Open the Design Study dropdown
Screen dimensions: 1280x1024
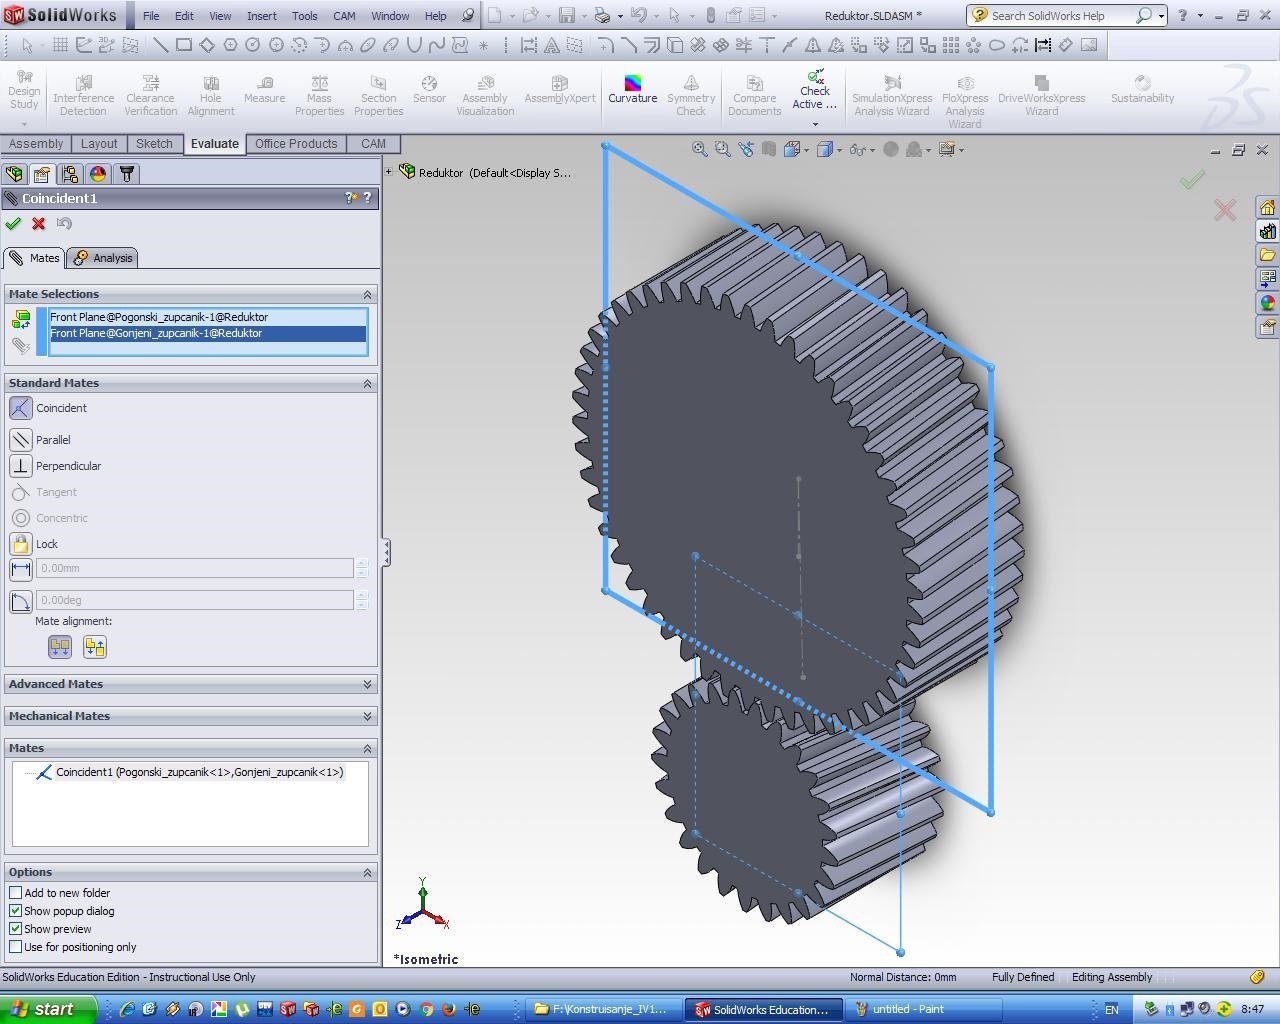(x=24, y=125)
